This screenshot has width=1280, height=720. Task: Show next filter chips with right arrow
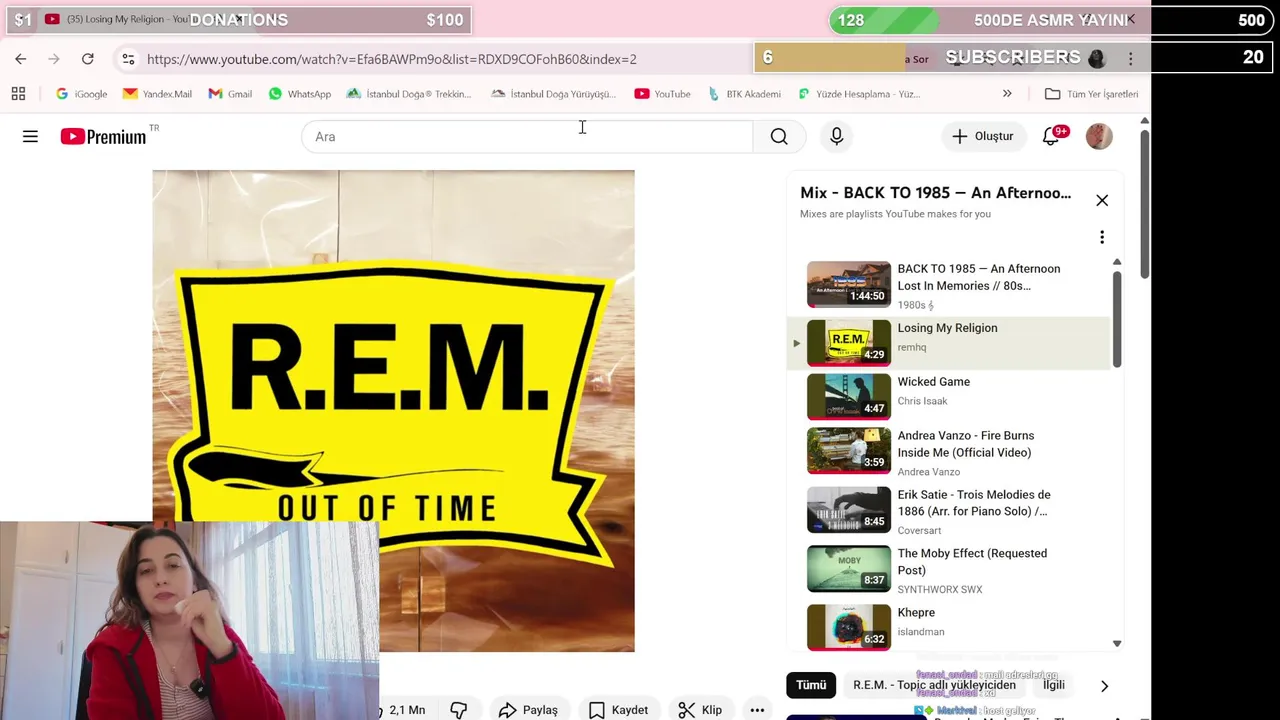pos(1104,686)
